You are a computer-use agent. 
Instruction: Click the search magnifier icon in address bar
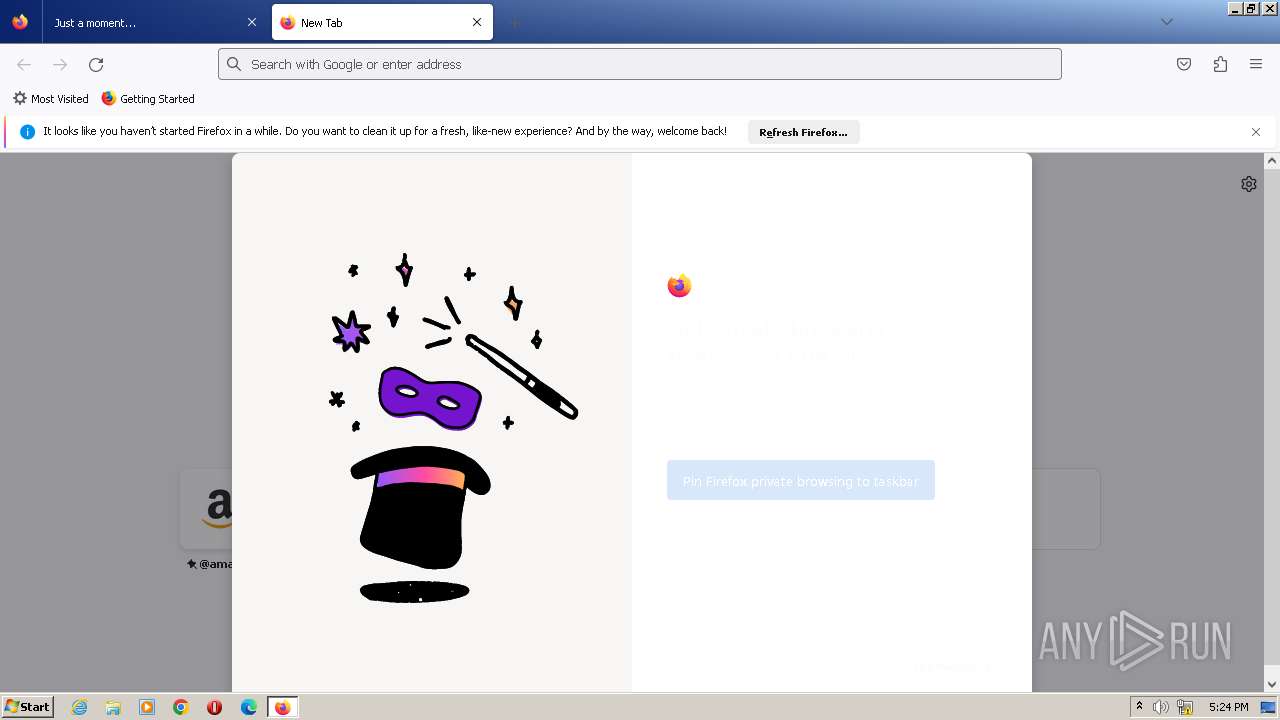(234, 64)
